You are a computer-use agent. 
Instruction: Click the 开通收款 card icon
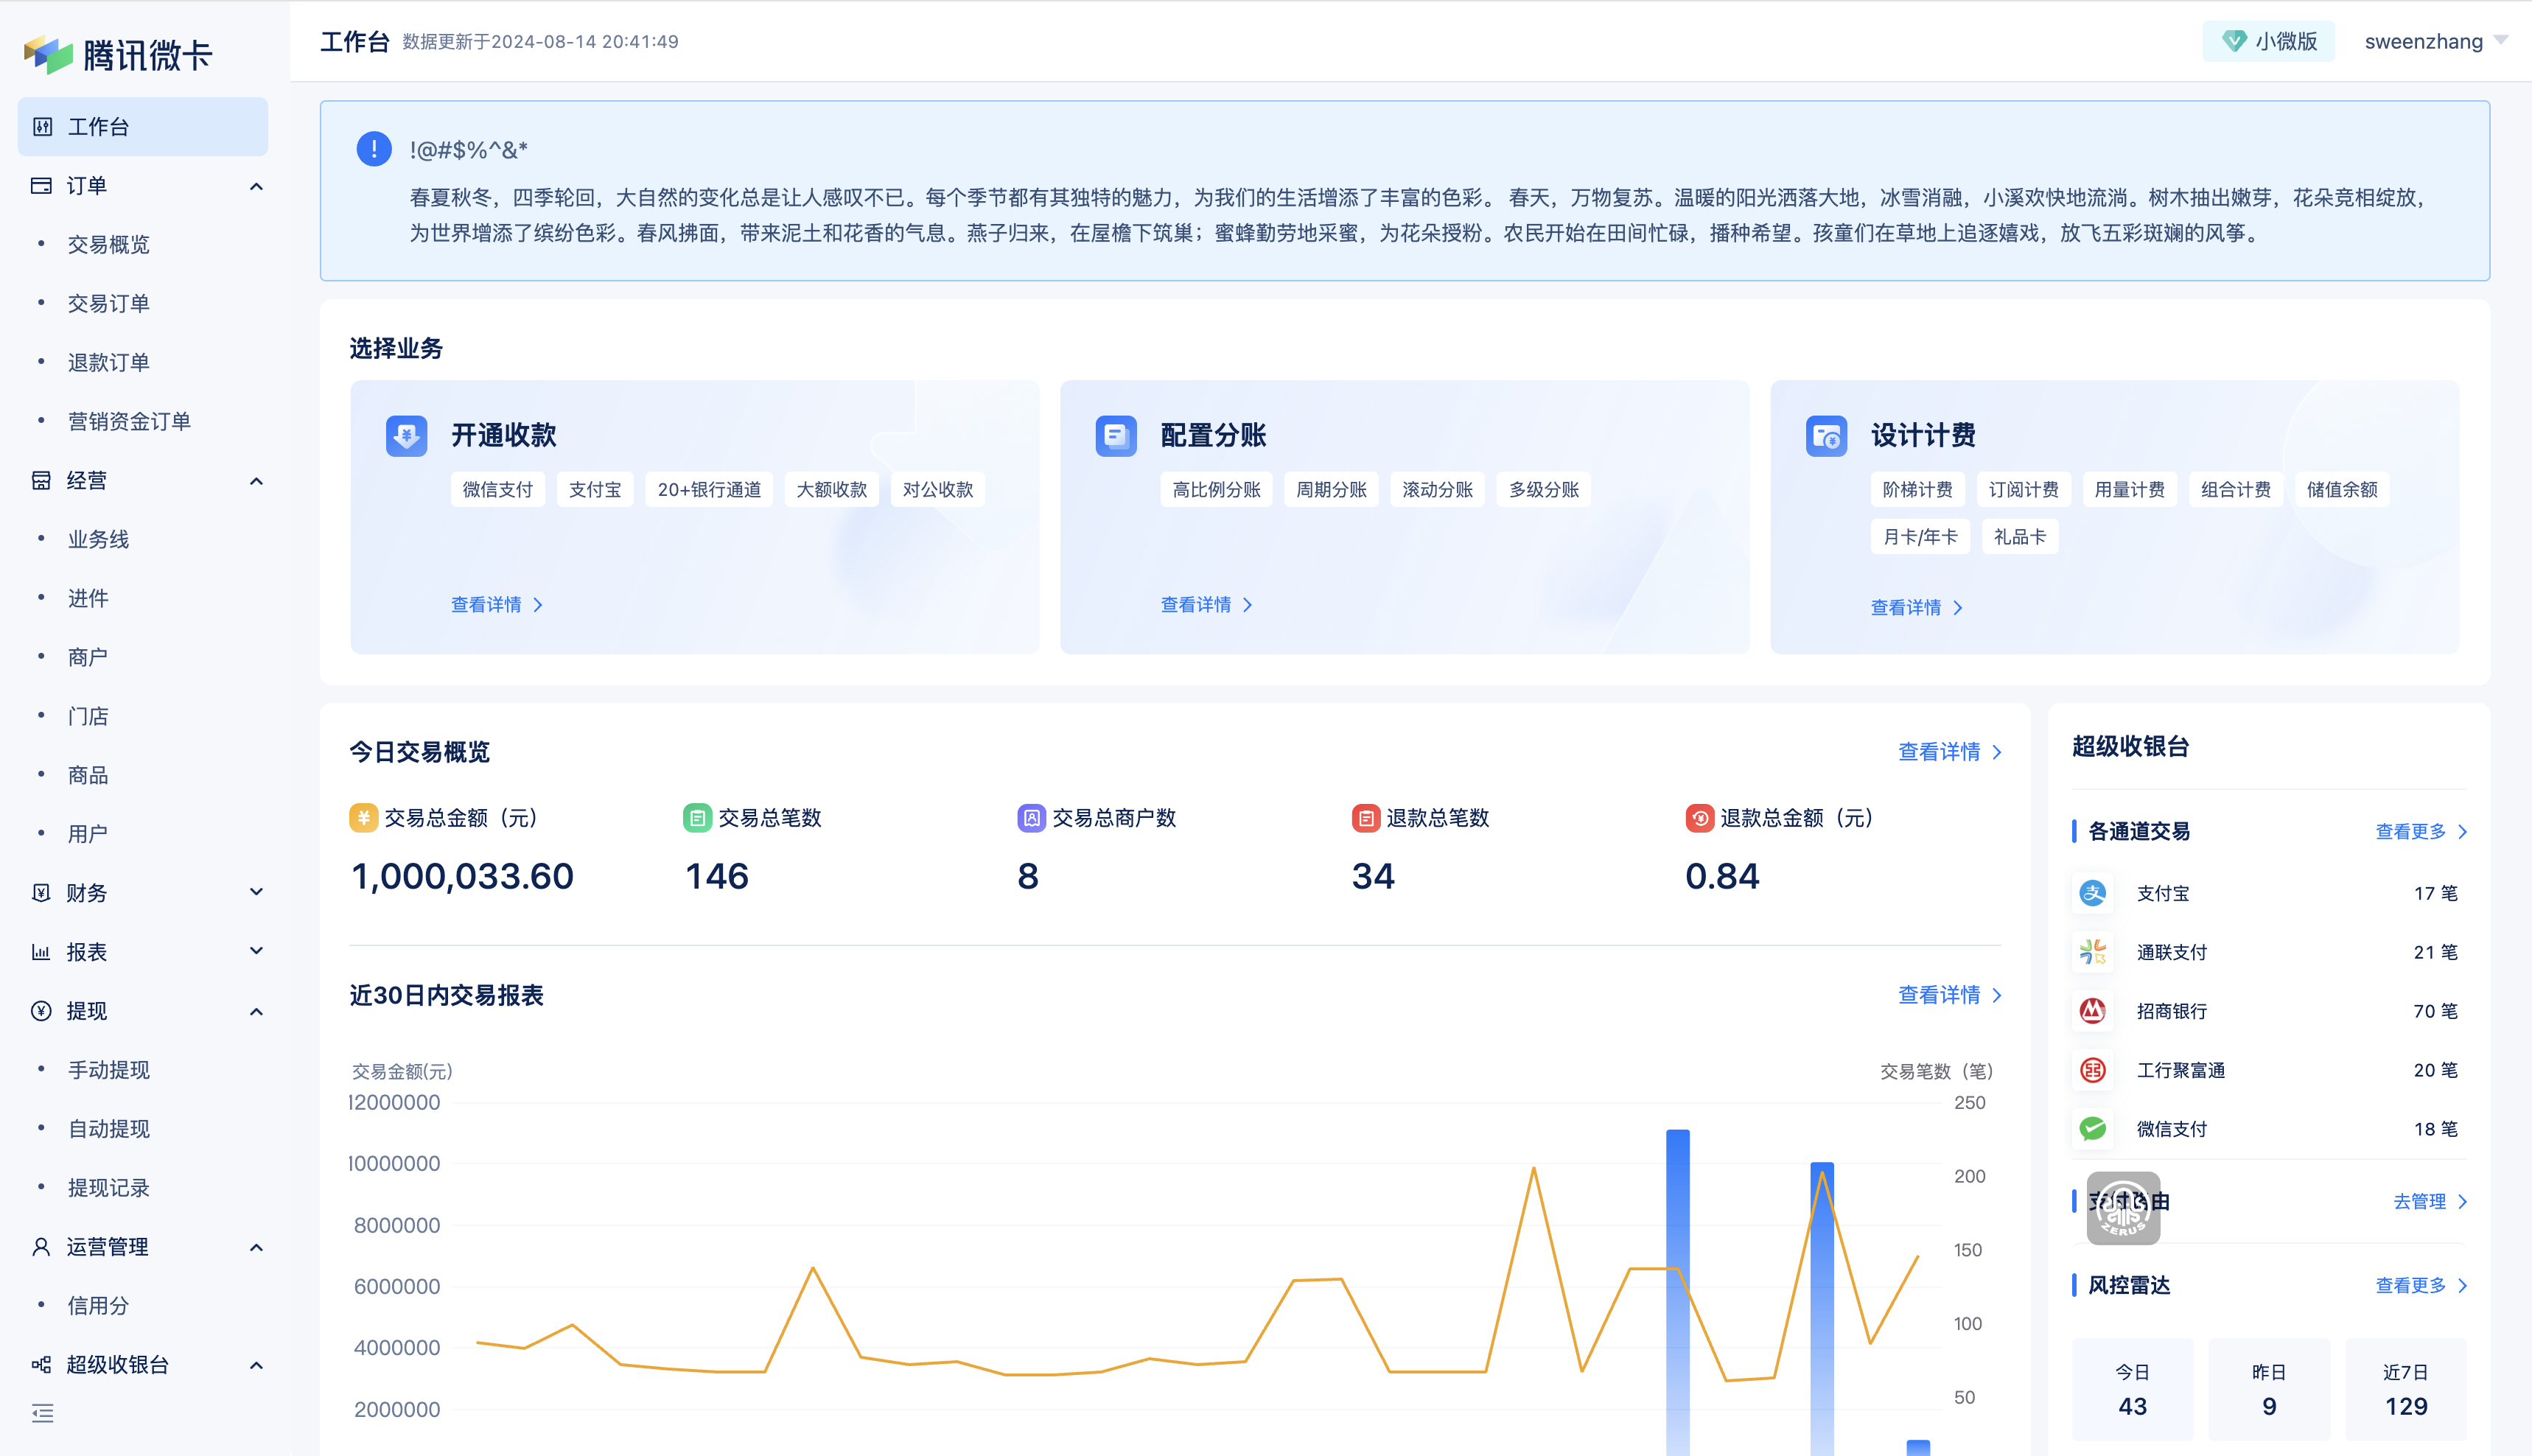point(406,436)
